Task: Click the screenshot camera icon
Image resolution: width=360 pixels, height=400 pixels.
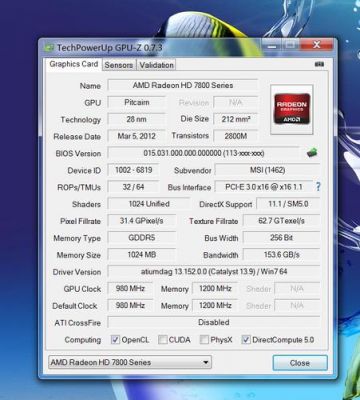Action: (319, 64)
